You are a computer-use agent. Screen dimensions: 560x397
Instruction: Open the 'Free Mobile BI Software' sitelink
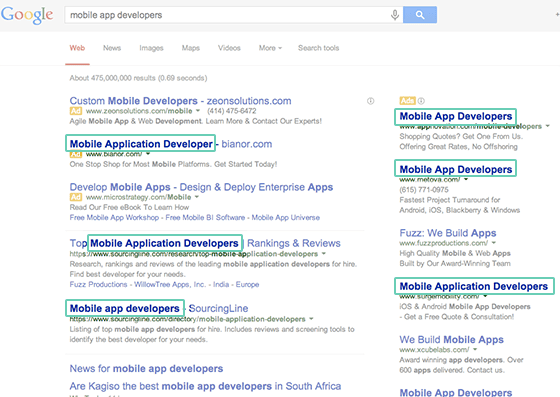click(205, 217)
